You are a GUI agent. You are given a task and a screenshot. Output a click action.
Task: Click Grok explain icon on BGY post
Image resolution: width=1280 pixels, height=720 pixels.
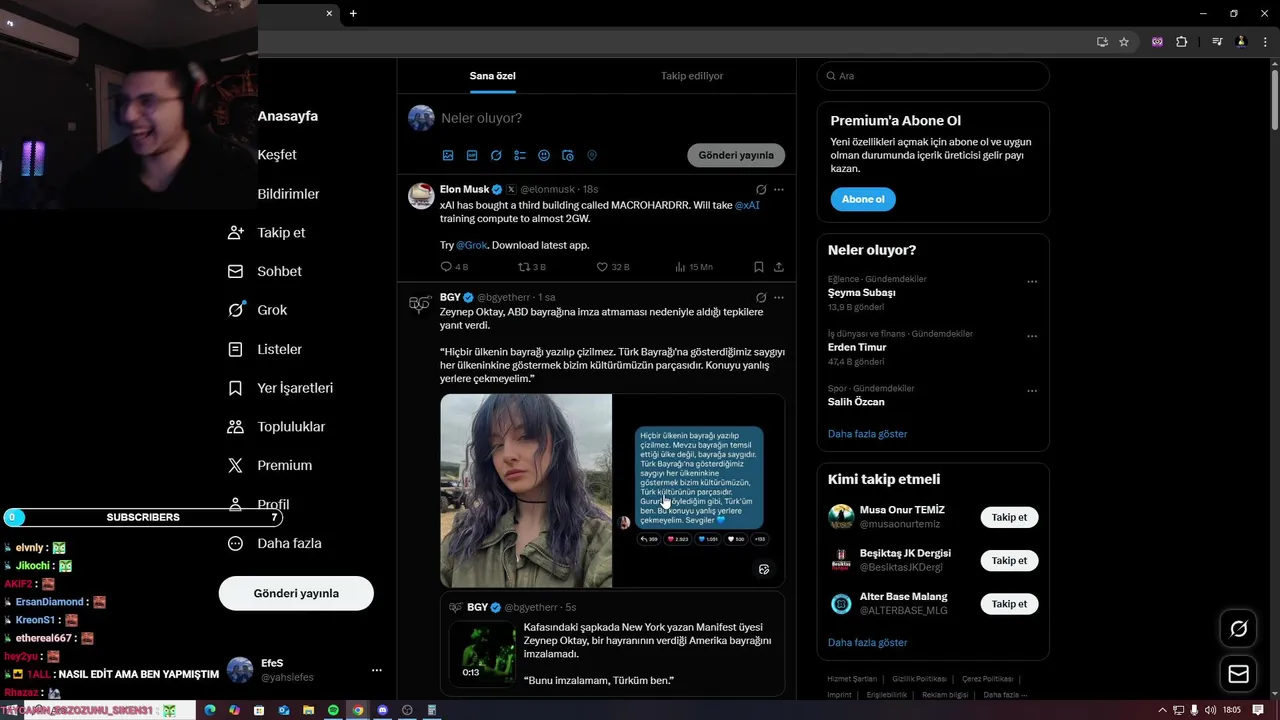coord(761,297)
